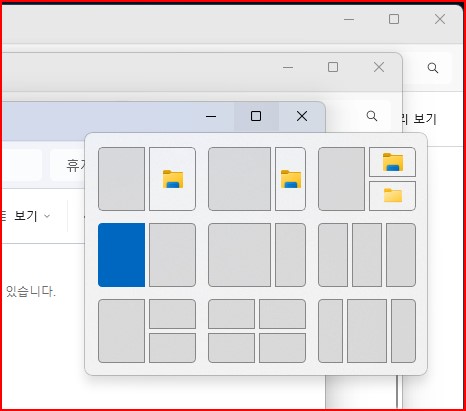Click the 있습니다. text in front window

(x=31, y=292)
